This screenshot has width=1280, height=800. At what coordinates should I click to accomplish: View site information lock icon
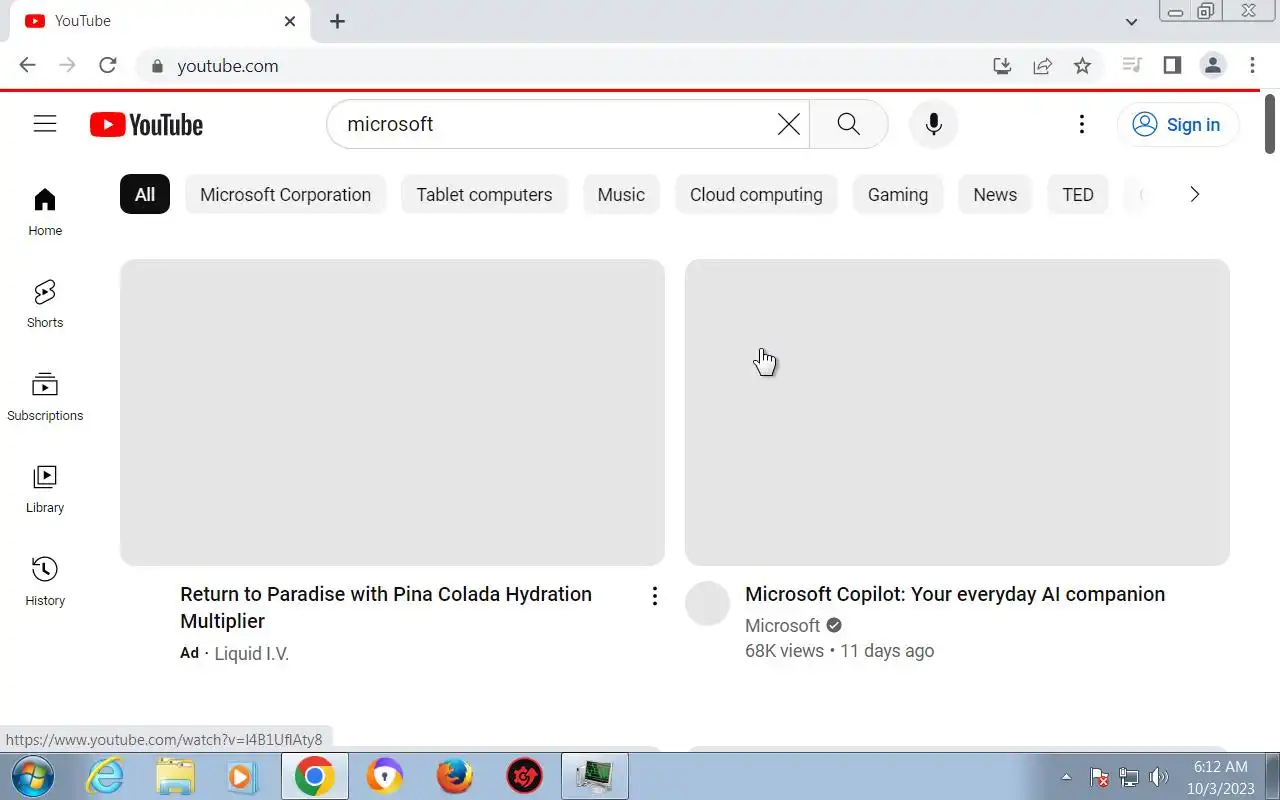tap(156, 66)
